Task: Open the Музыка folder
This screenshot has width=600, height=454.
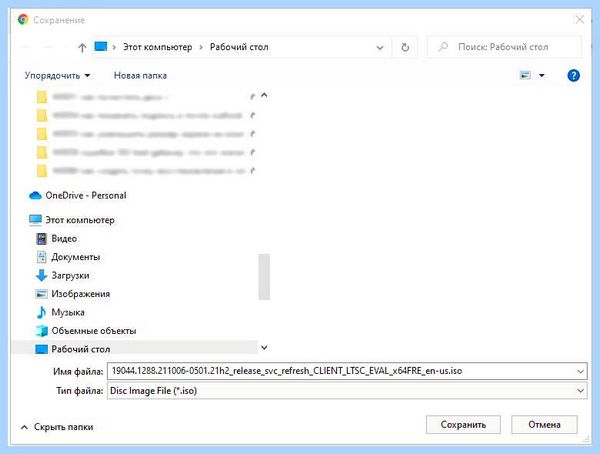Action: click(68, 312)
